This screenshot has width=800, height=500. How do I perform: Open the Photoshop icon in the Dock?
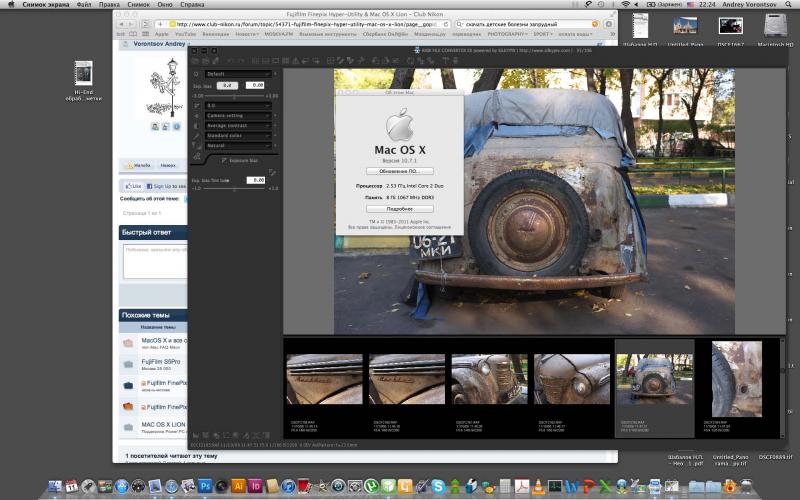tap(205, 486)
